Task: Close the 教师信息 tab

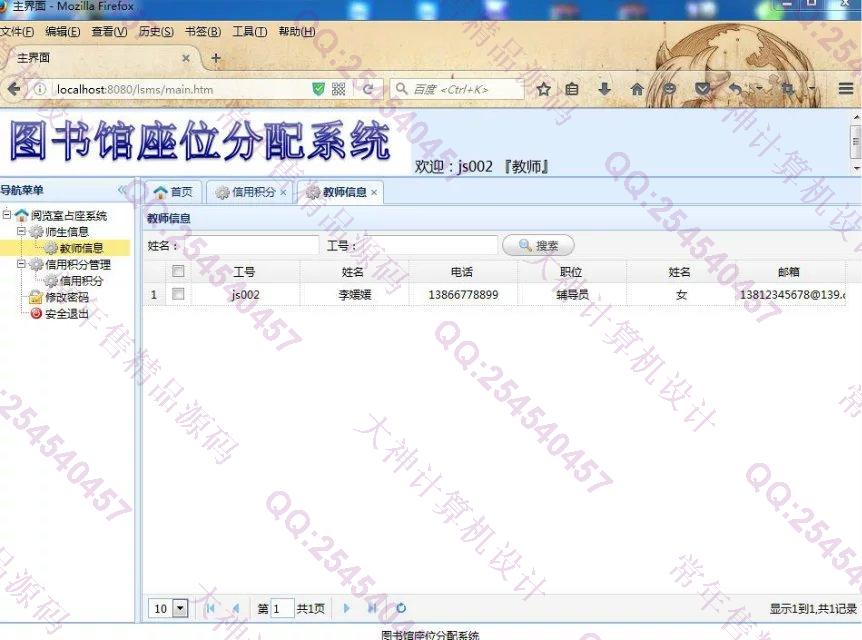Action: pyautogui.click(x=374, y=192)
